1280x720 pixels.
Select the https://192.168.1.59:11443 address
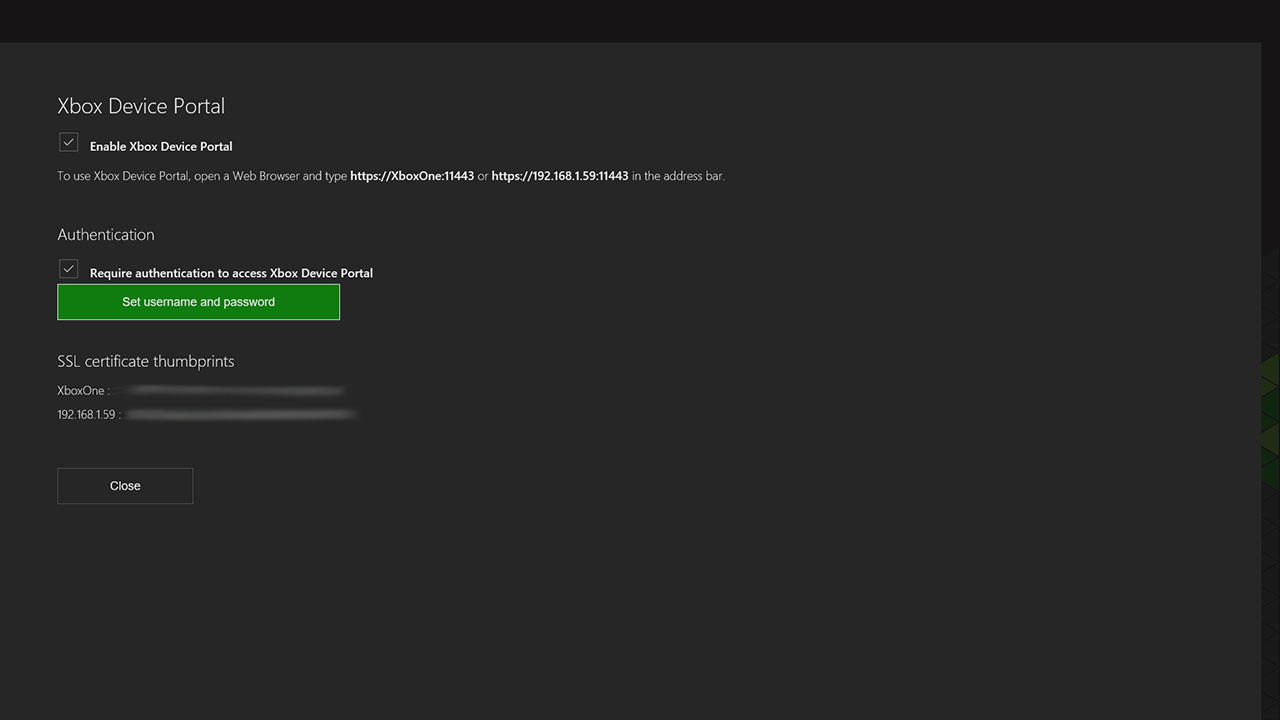(x=560, y=175)
